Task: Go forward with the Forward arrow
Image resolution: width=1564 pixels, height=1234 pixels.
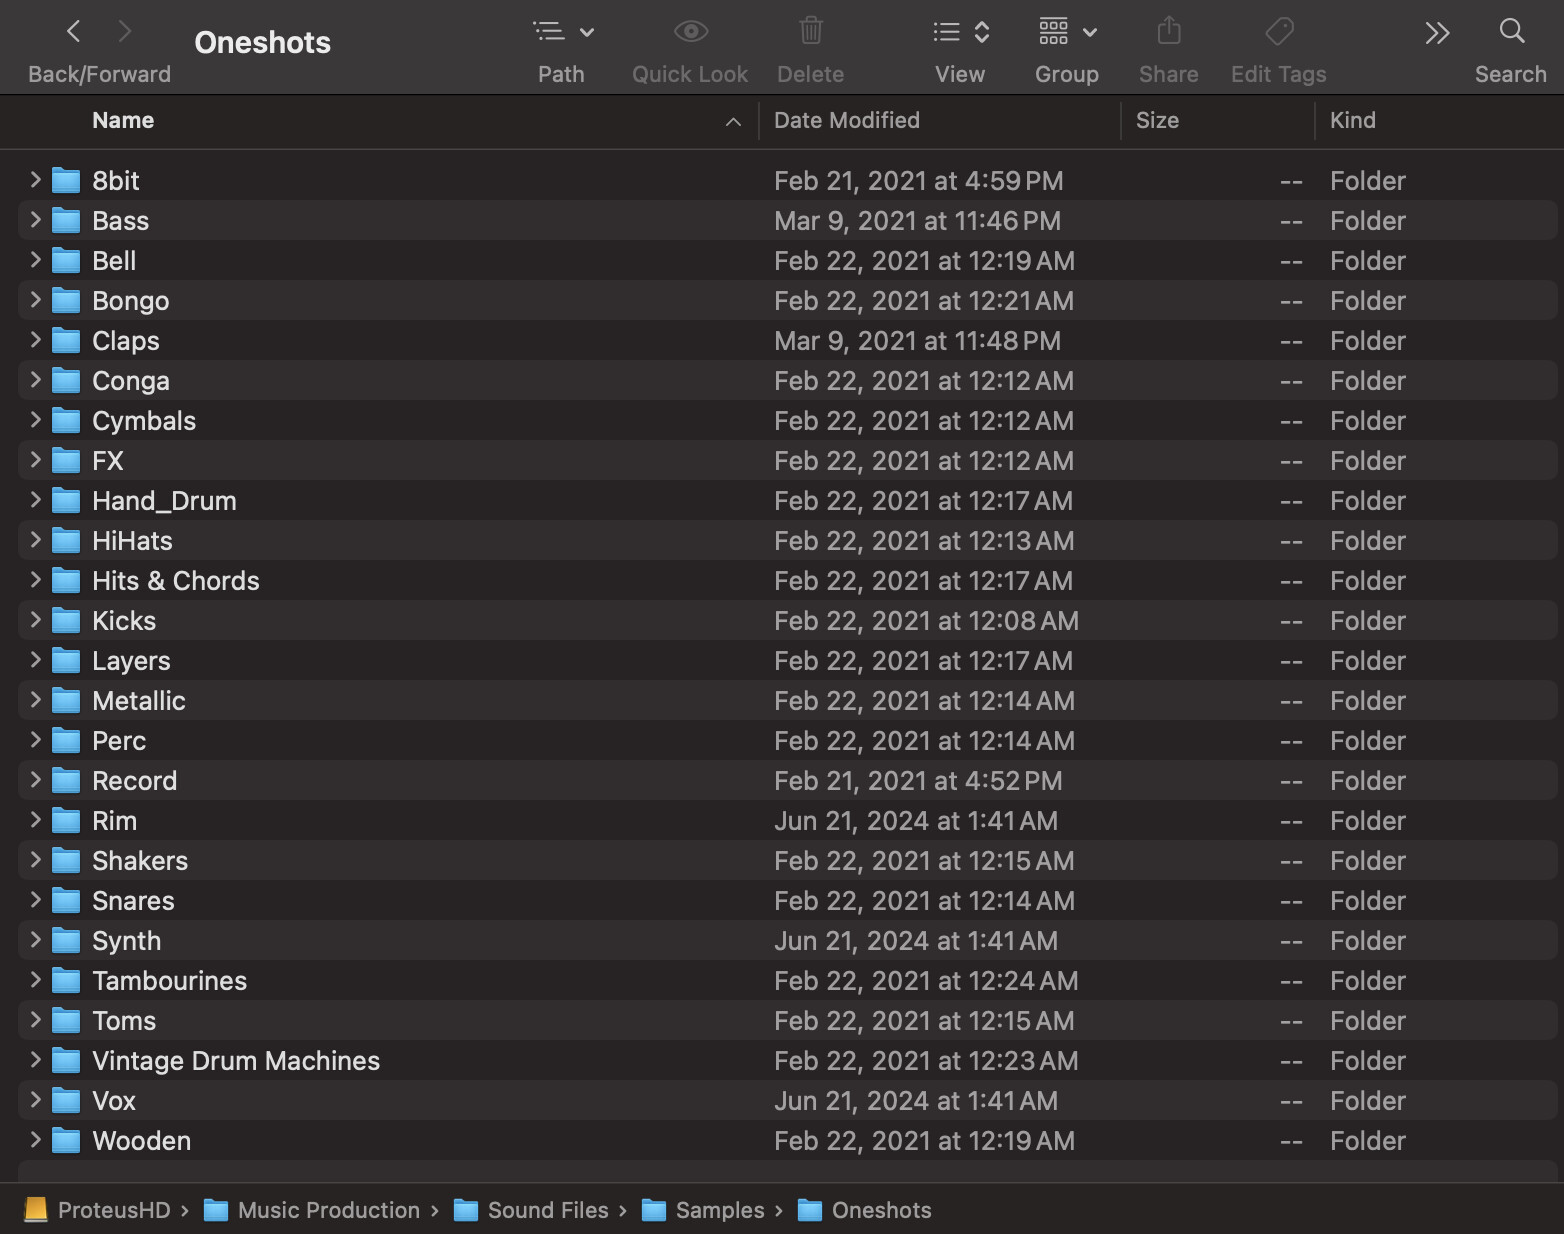Action: coord(125,32)
